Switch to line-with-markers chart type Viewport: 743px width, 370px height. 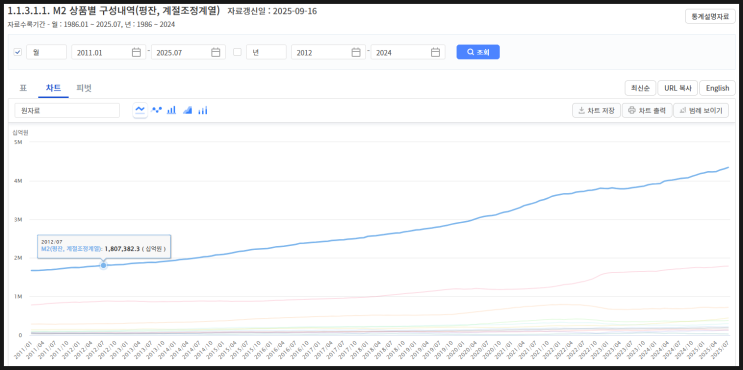(x=156, y=110)
